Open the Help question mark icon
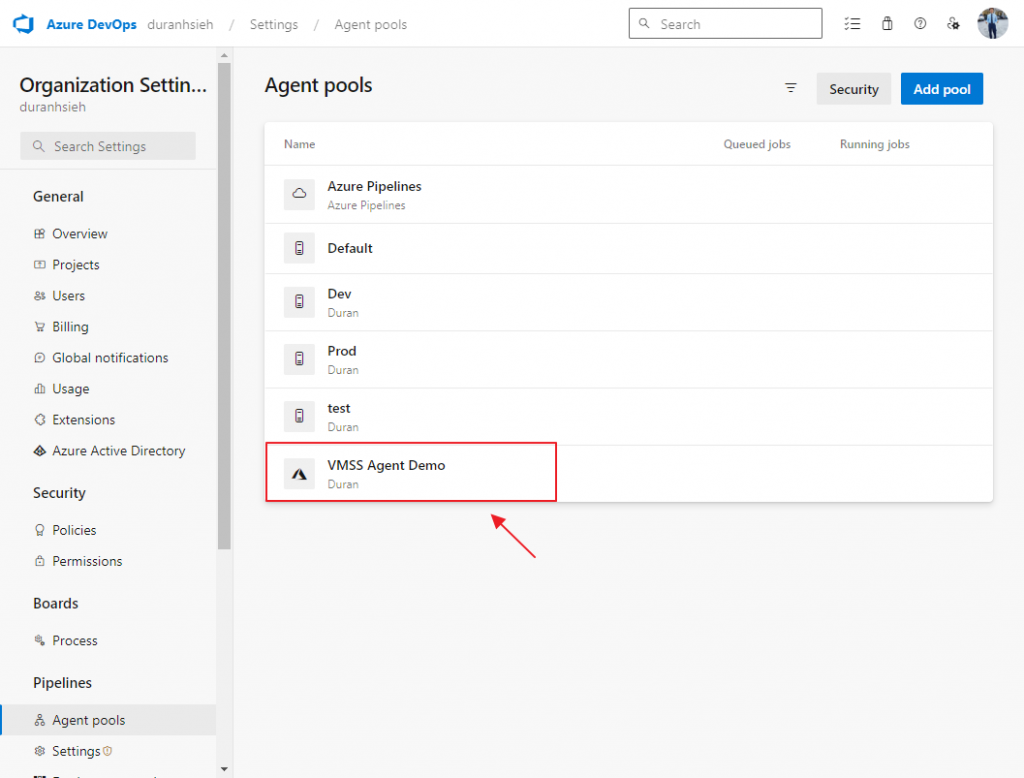 click(920, 24)
